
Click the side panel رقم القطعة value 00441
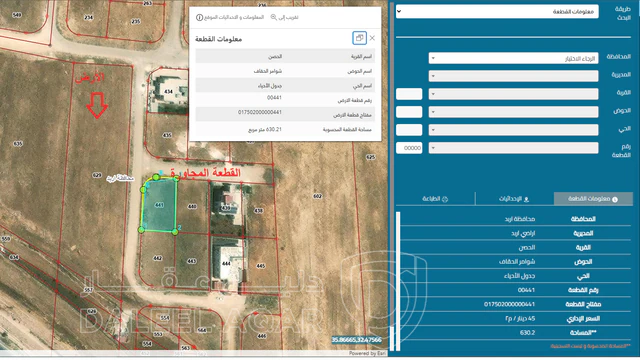(x=526, y=290)
